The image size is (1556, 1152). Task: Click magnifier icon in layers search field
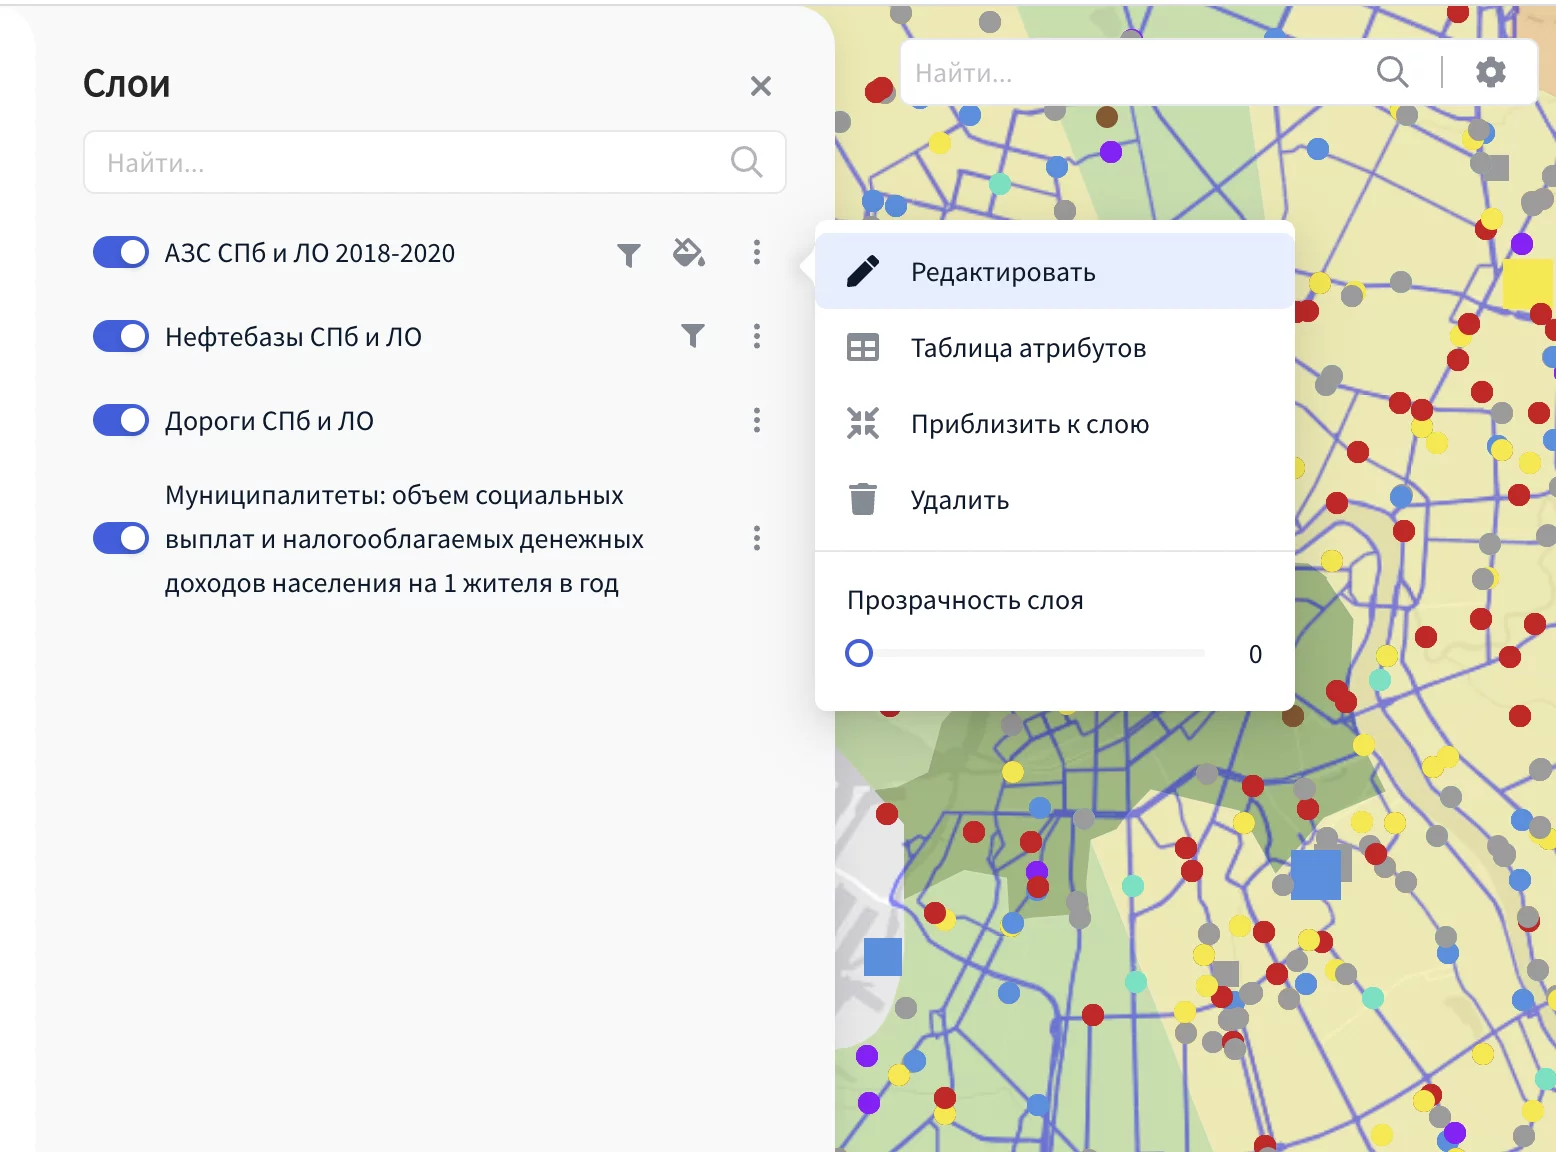(x=746, y=162)
